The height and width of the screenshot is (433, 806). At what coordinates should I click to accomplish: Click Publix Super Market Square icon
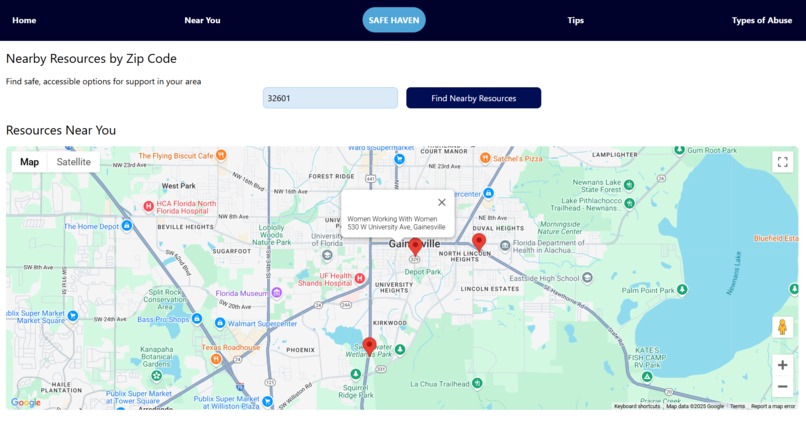coord(73,316)
